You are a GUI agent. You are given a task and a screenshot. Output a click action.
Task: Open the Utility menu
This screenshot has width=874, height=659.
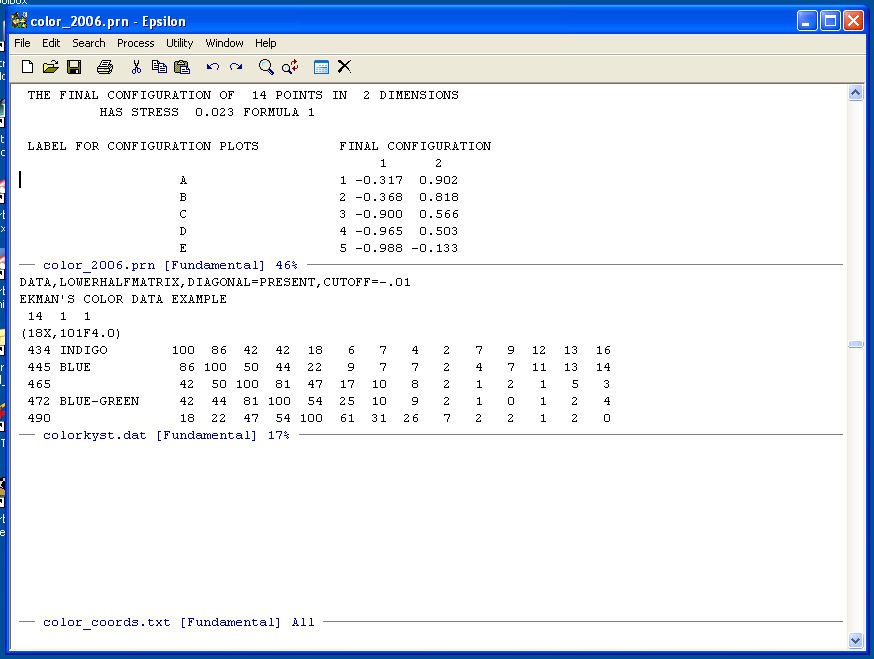[x=180, y=43]
